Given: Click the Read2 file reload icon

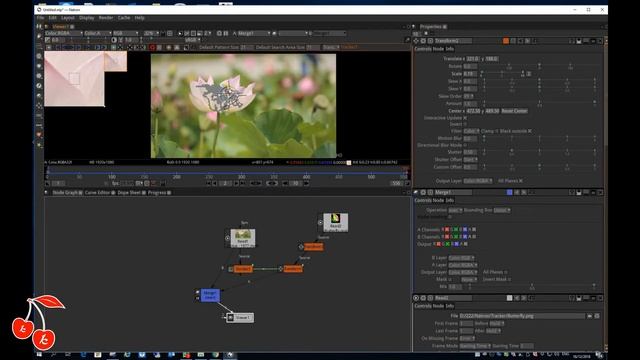Looking at the screenshot, I should pos(597,316).
